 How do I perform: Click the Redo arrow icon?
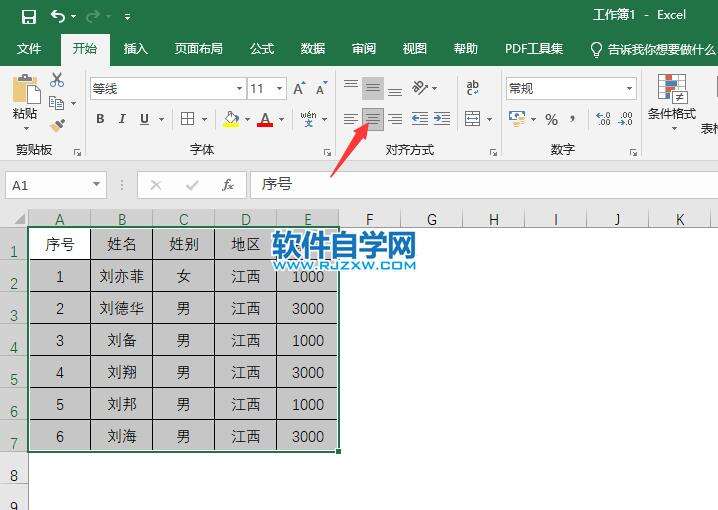tap(93, 17)
